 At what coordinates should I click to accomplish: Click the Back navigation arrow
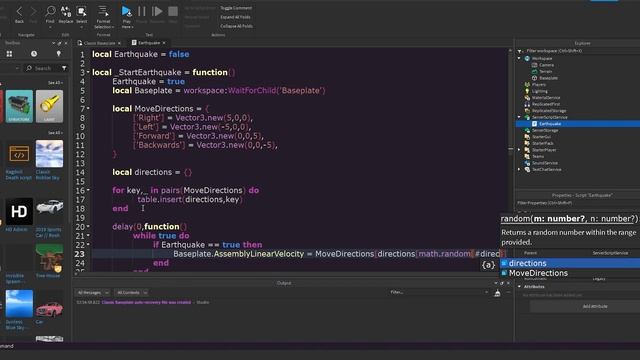19,14
